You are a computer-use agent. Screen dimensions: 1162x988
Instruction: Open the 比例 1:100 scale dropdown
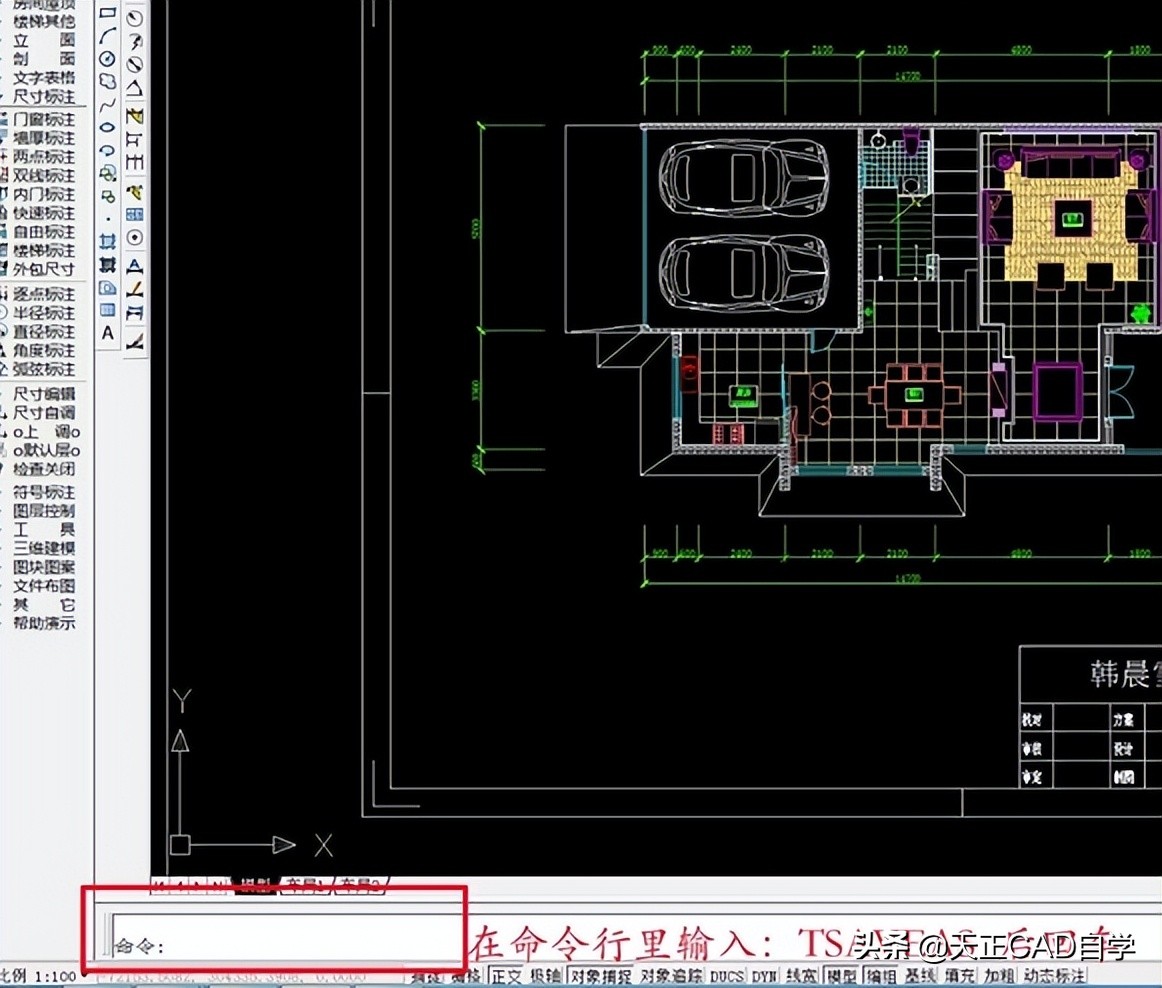point(38,976)
